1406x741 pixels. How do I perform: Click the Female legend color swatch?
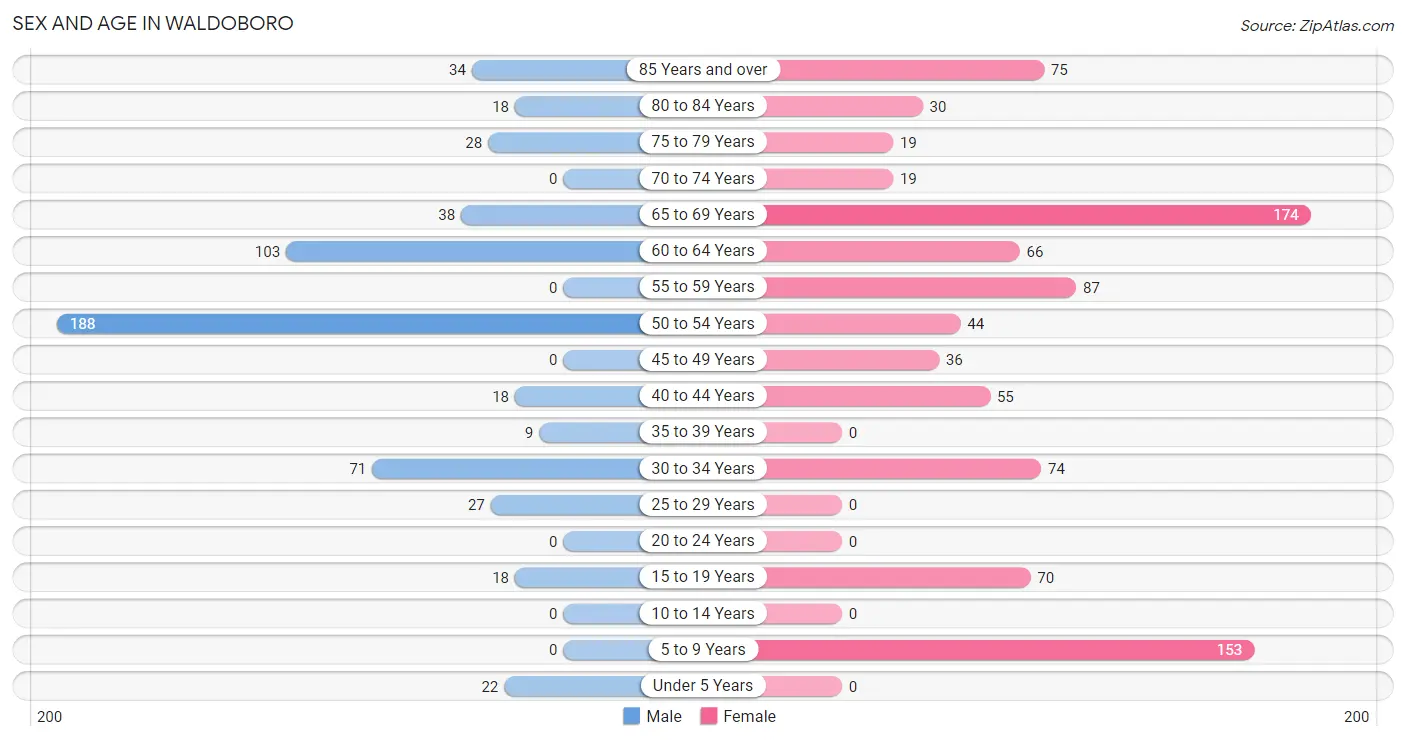pyautogui.click(x=709, y=716)
